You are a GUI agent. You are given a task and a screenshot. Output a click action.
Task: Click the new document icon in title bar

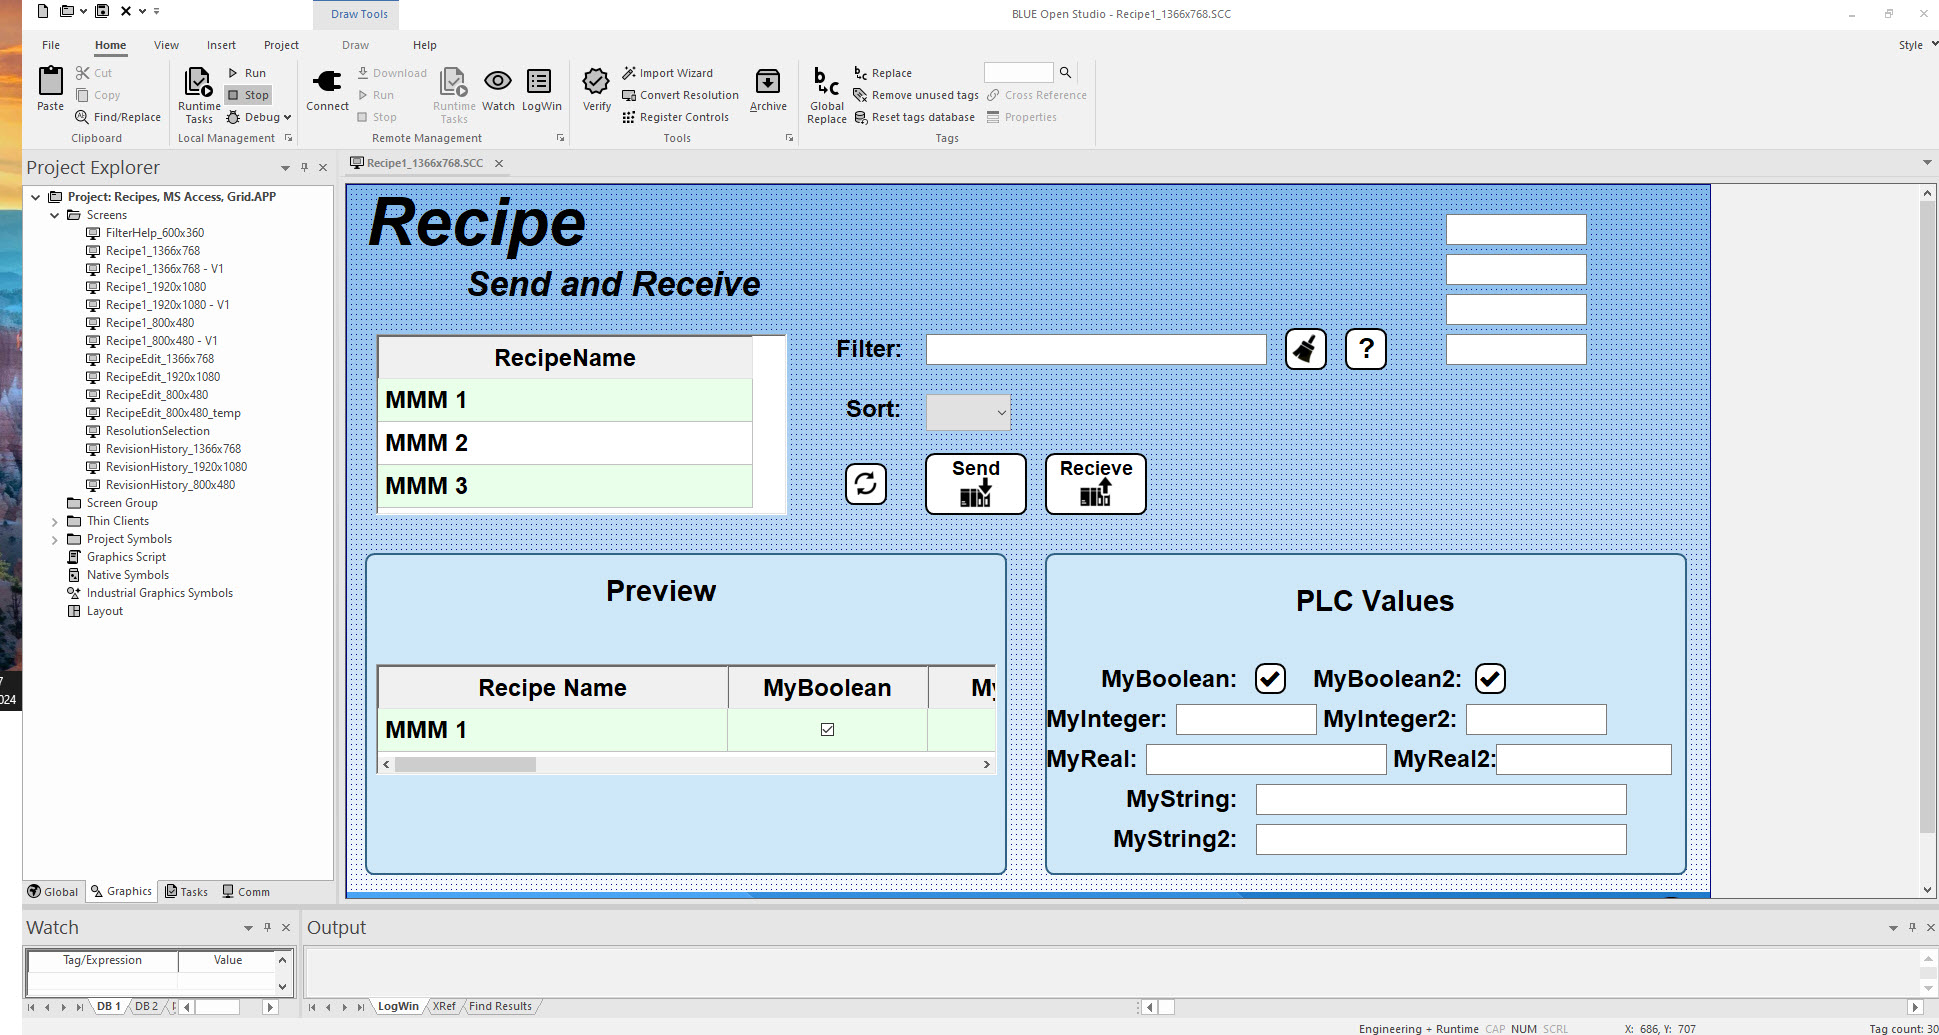click(42, 12)
